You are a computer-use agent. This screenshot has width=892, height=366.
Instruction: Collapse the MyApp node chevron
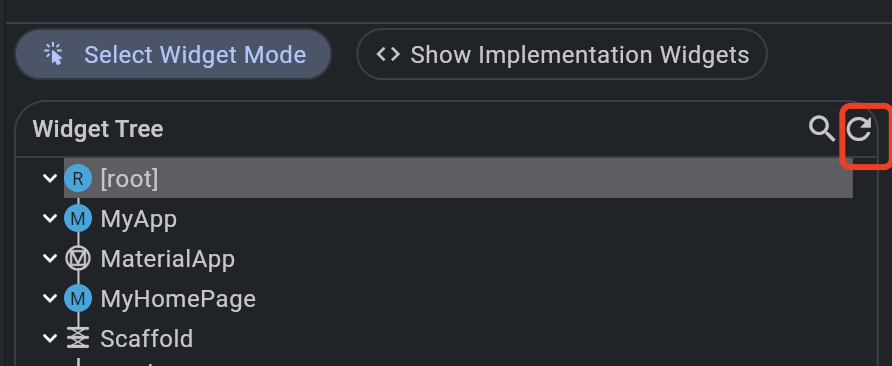click(x=50, y=218)
